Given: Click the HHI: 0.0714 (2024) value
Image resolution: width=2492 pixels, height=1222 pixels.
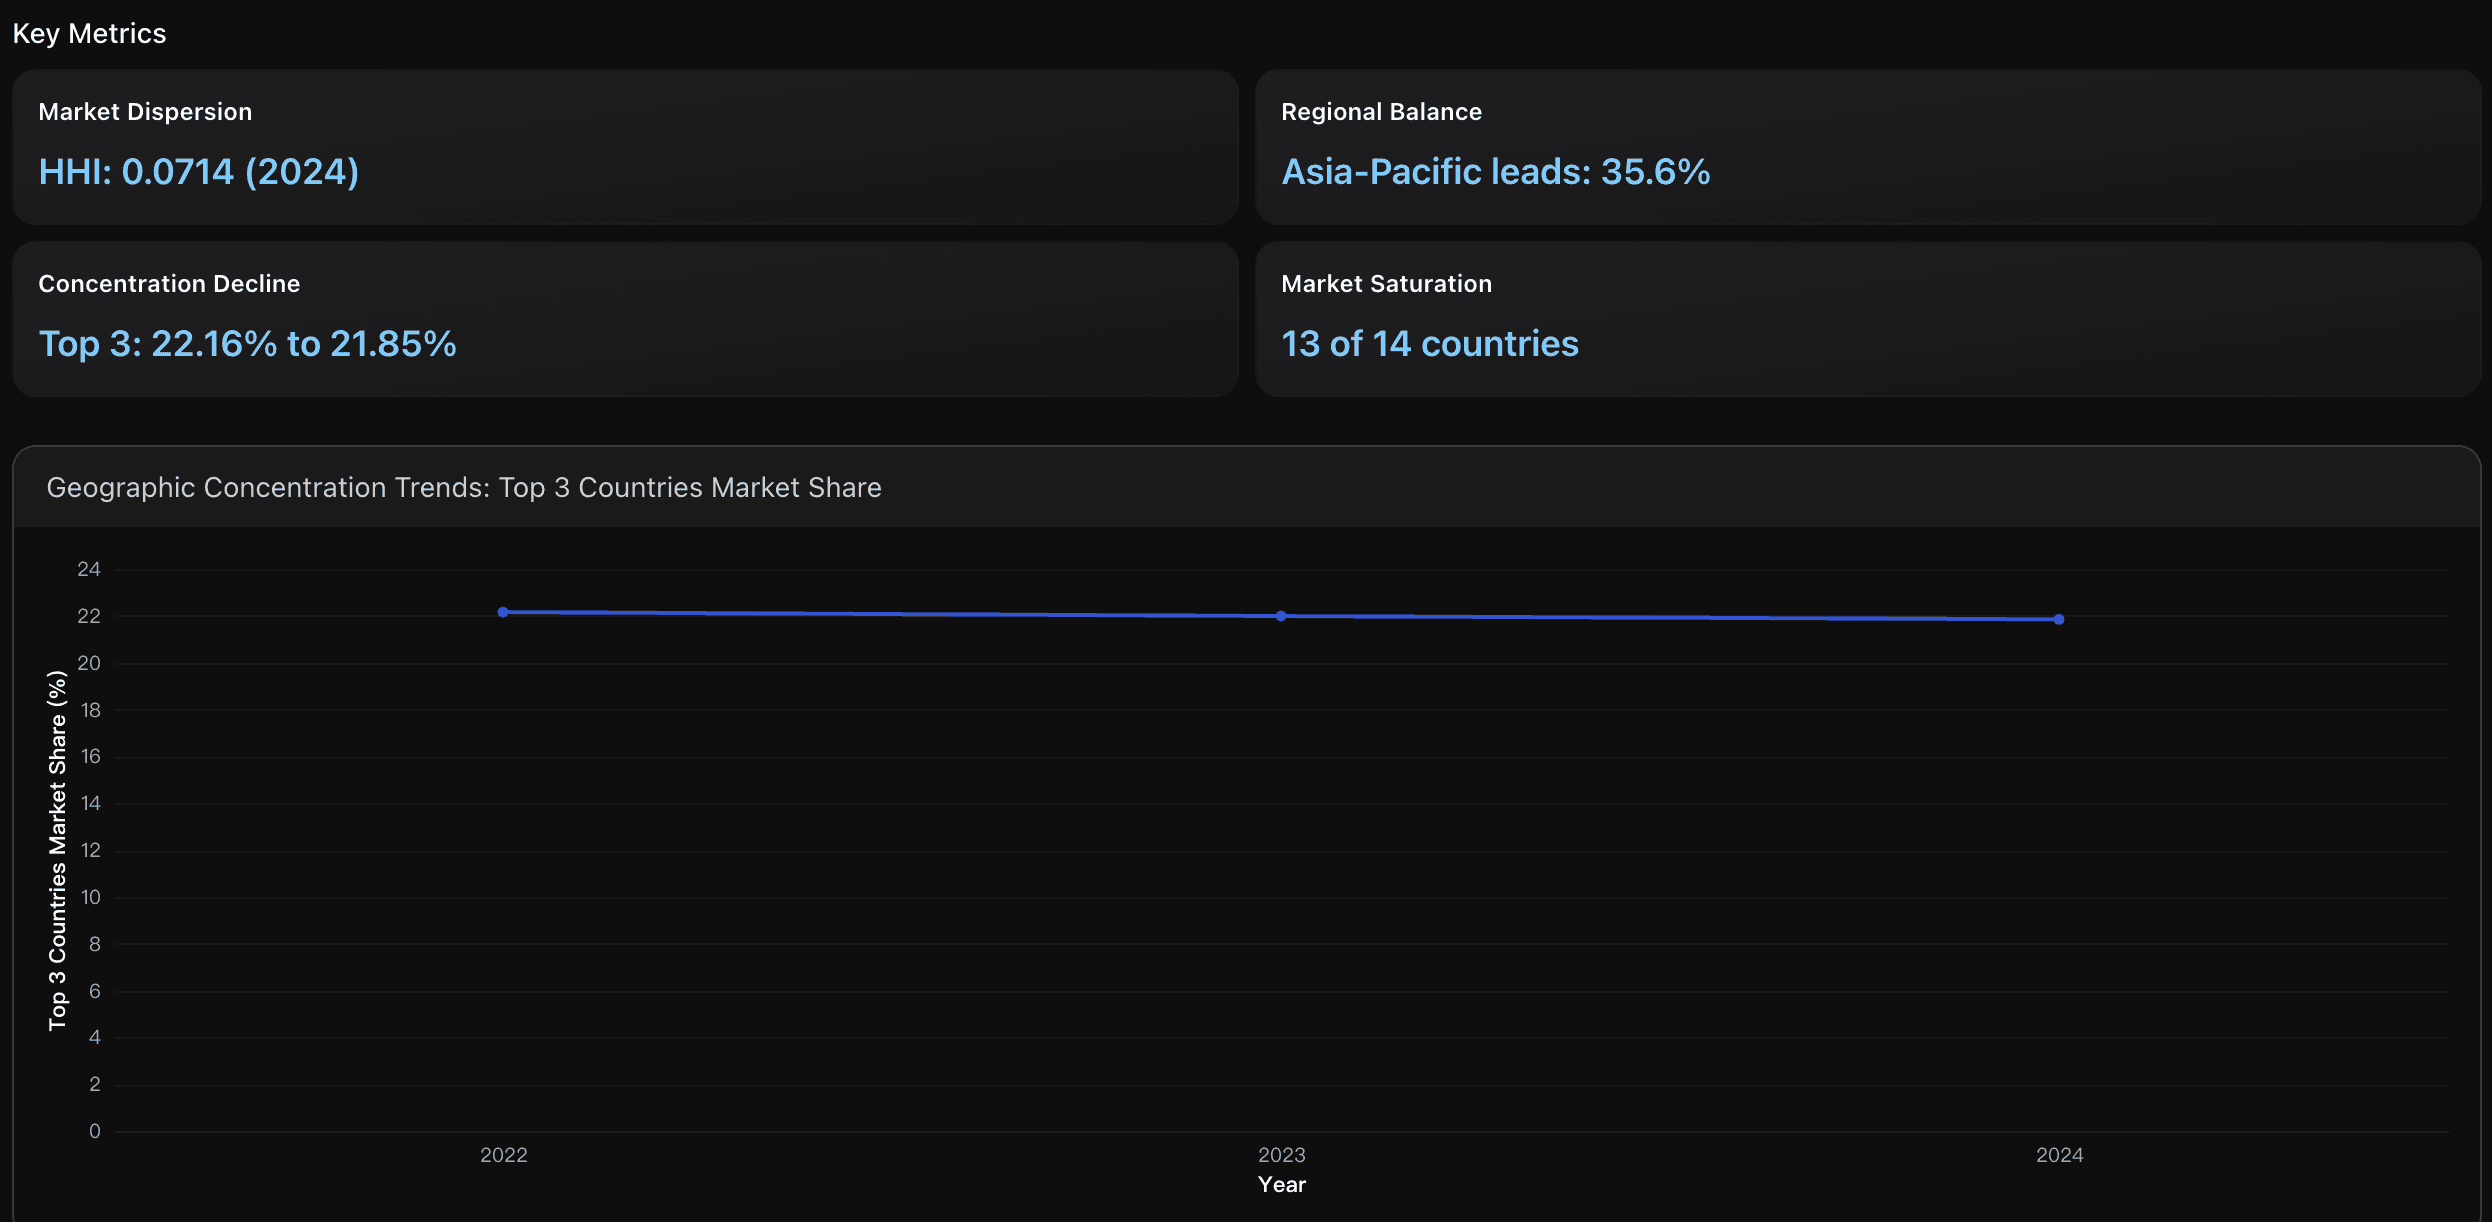Looking at the screenshot, I should point(199,172).
